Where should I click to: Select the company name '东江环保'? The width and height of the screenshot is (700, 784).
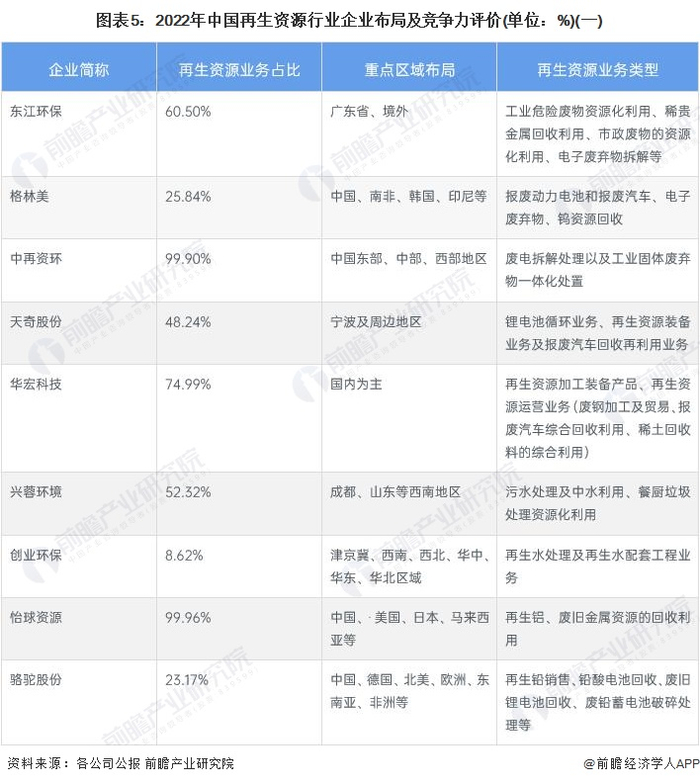pos(36,111)
